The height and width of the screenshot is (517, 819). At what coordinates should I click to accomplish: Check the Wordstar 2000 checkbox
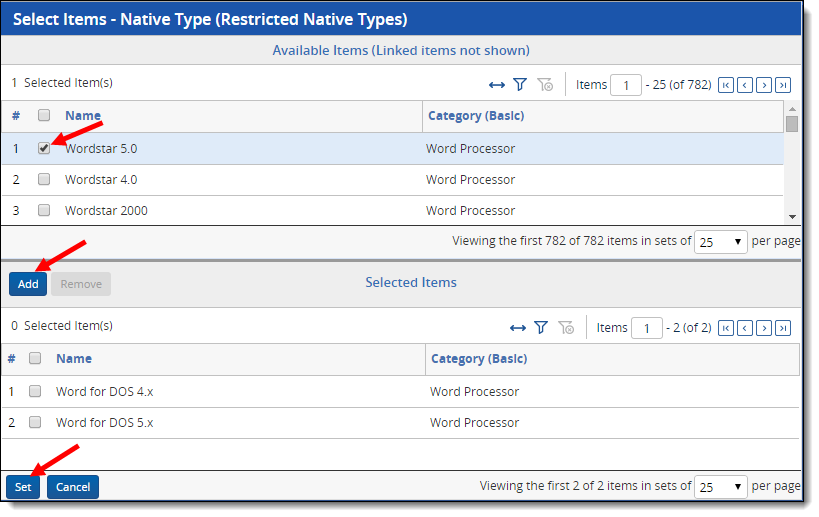point(44,210)
